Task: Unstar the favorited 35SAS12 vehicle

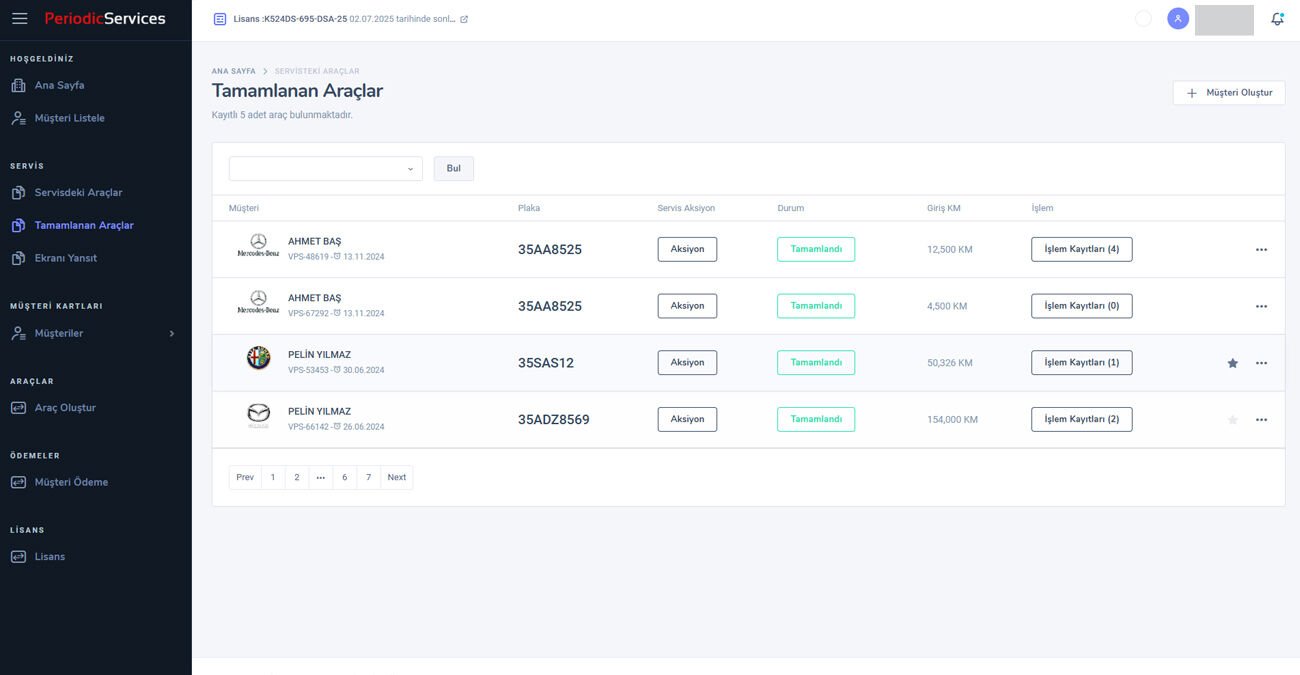Action: point(1232,363)
